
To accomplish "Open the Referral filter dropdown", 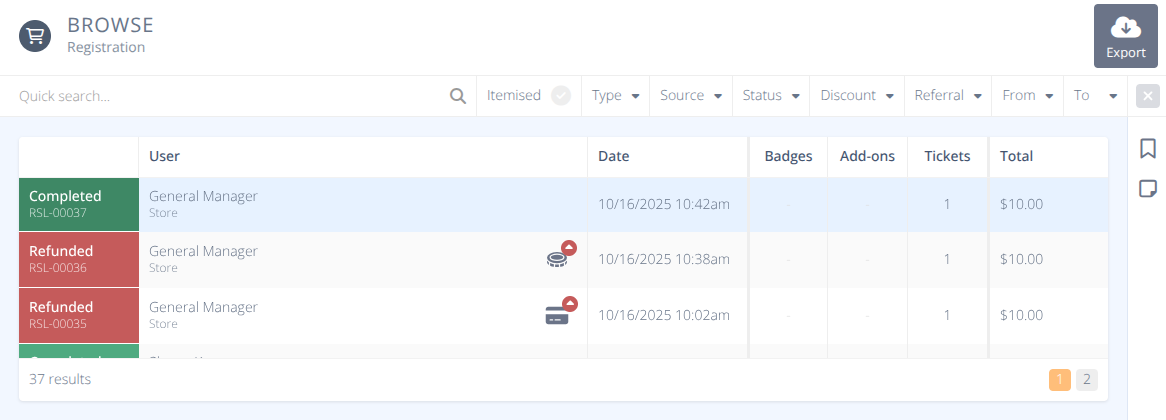I will click(947, 96).
